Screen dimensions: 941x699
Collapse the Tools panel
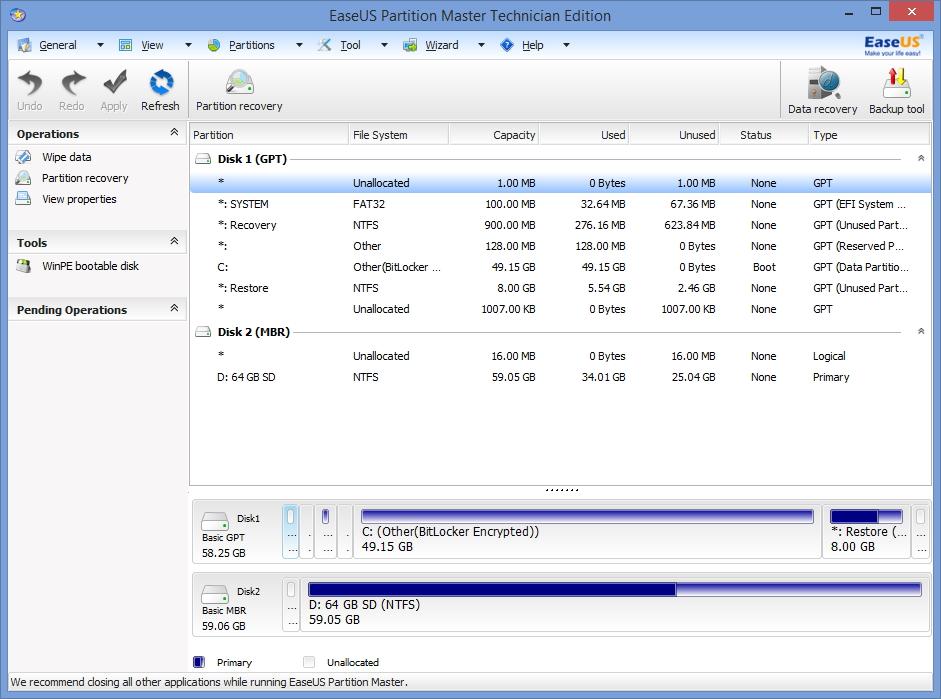pos(174,241)
